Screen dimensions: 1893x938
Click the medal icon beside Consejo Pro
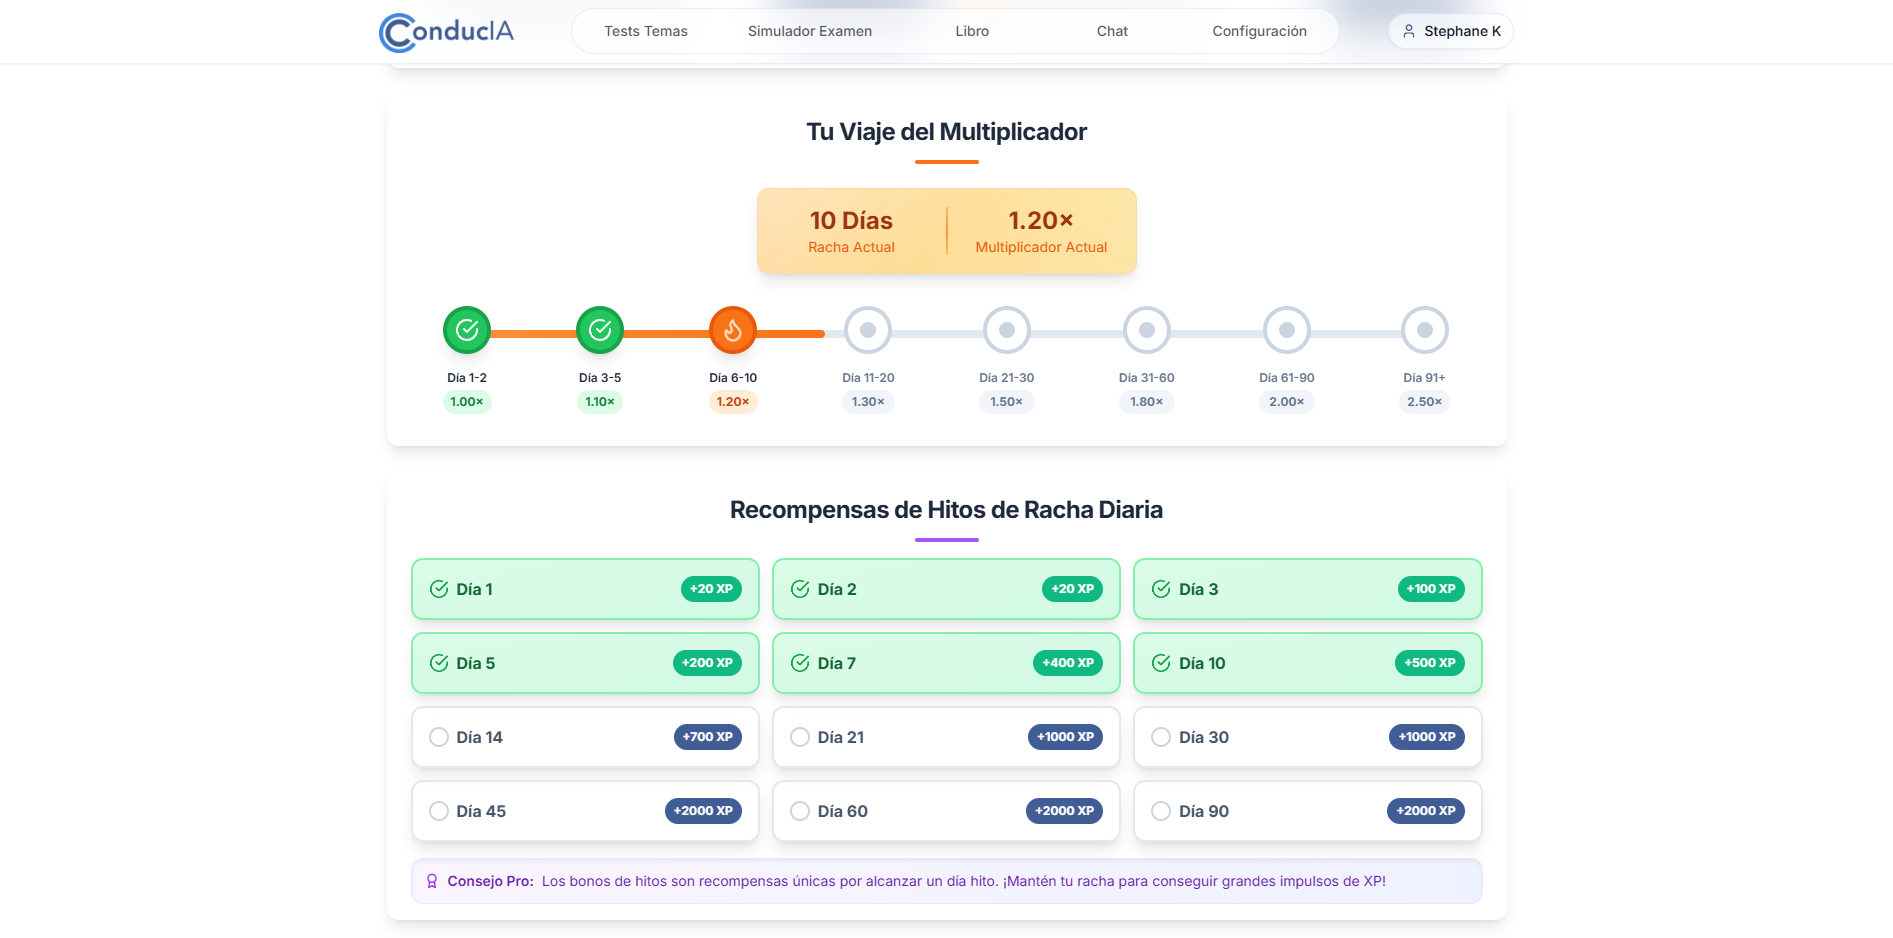click(431, 881)
